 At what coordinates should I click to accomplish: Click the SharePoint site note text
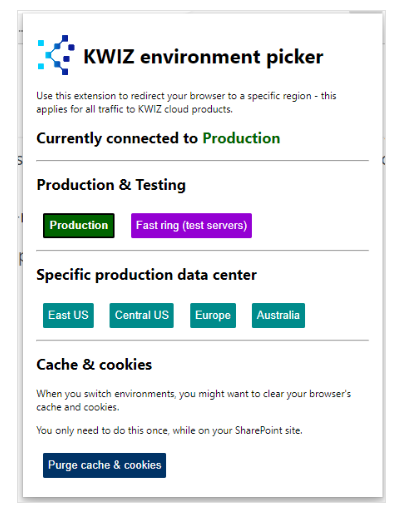click(x=169, y=431)
